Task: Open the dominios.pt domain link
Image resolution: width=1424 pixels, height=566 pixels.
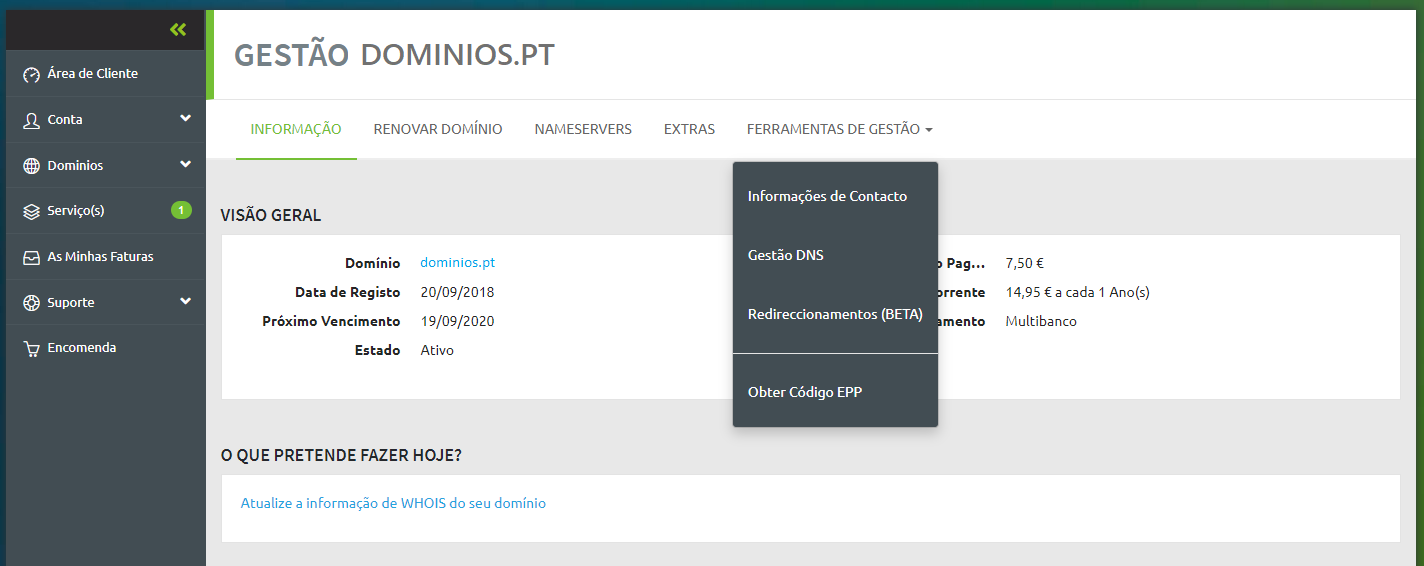Action: coord(458,263)
